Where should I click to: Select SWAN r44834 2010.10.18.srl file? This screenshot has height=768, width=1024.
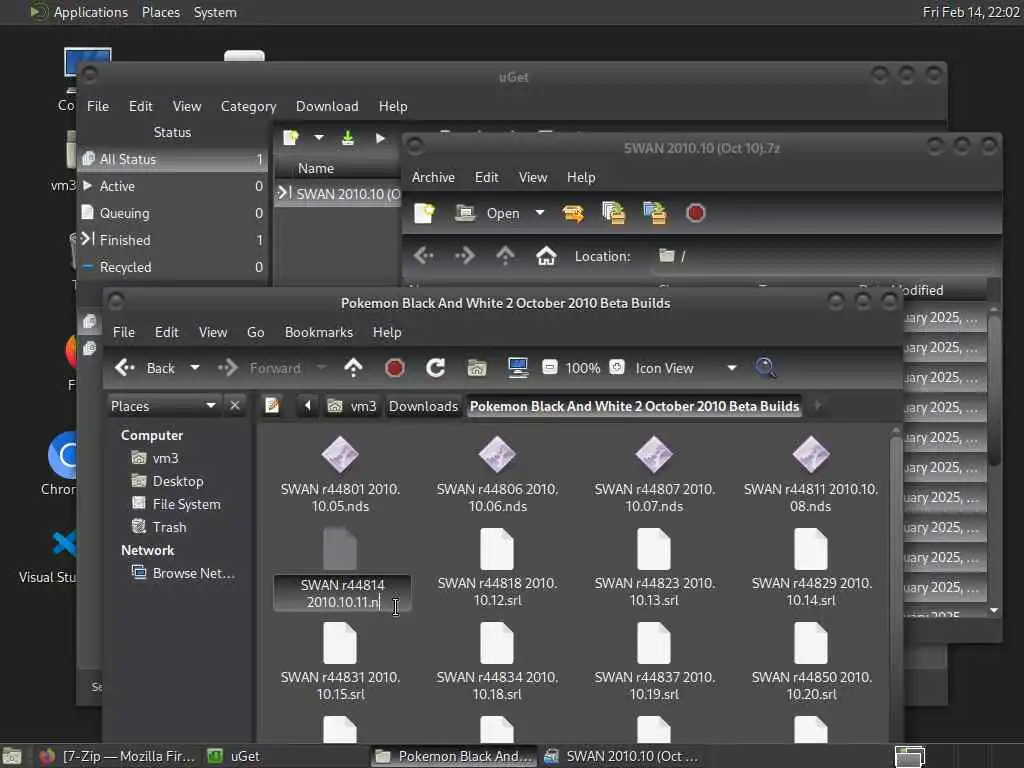497,662
